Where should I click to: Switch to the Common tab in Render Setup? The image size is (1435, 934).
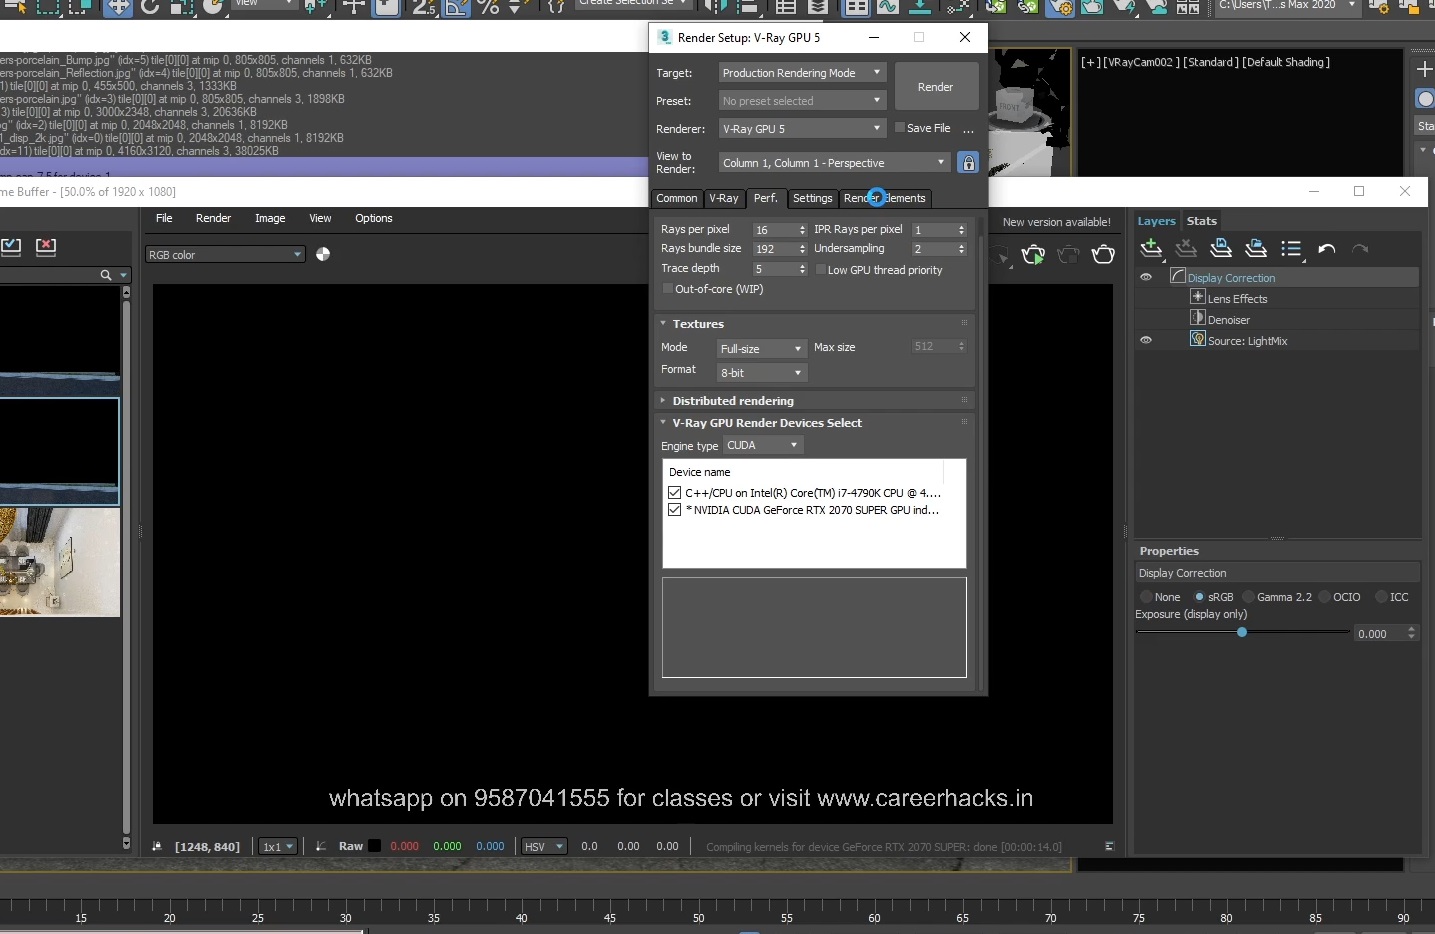677,199
